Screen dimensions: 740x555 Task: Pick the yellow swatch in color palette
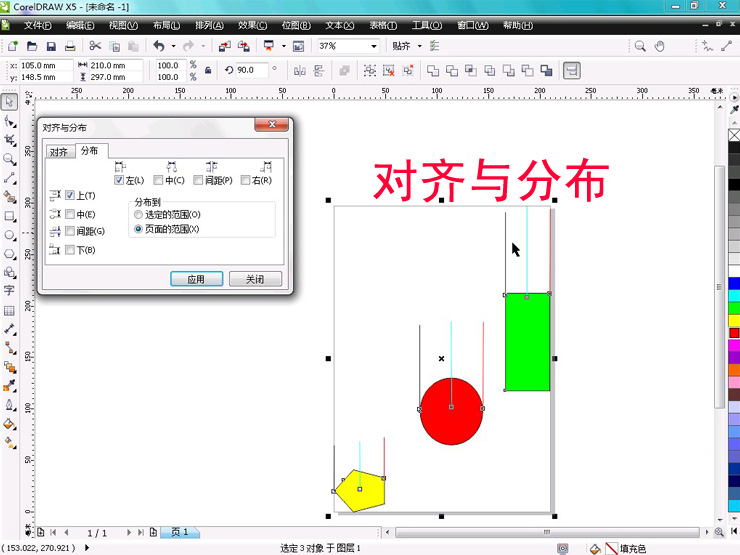tap(734, 320)
